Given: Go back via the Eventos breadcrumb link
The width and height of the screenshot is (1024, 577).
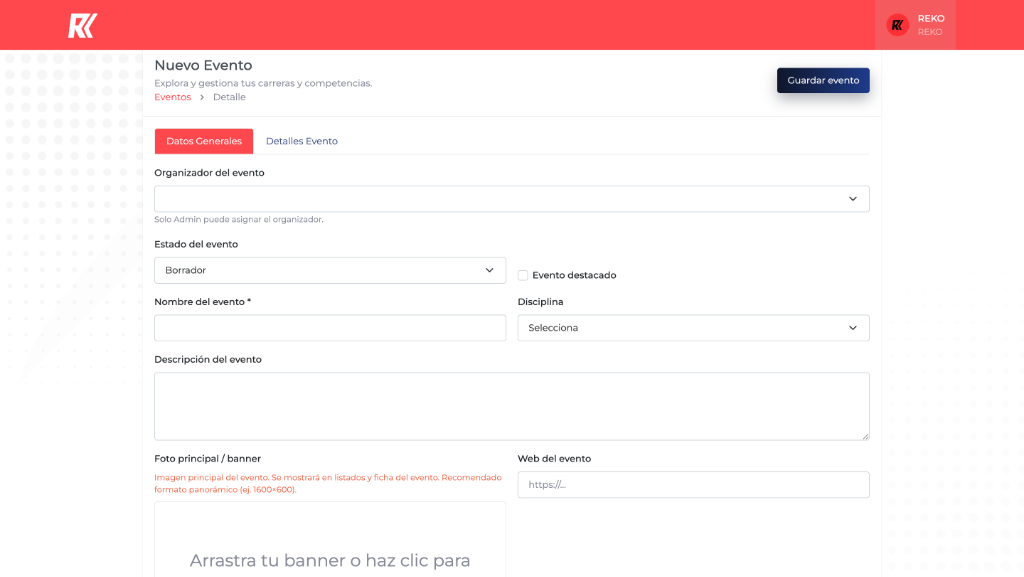Looking at the screenshot, I should [x=172, y=97].
